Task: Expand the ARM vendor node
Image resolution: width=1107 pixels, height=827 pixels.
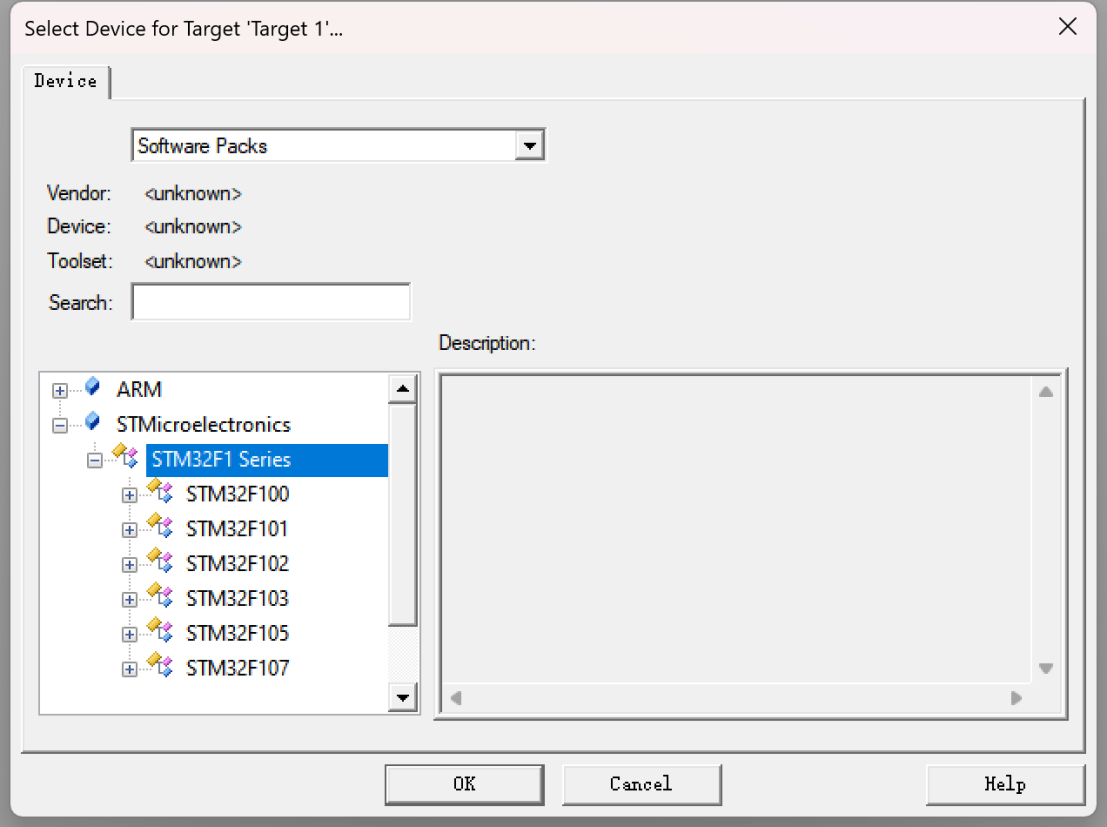Action: [x=60, y=391]
